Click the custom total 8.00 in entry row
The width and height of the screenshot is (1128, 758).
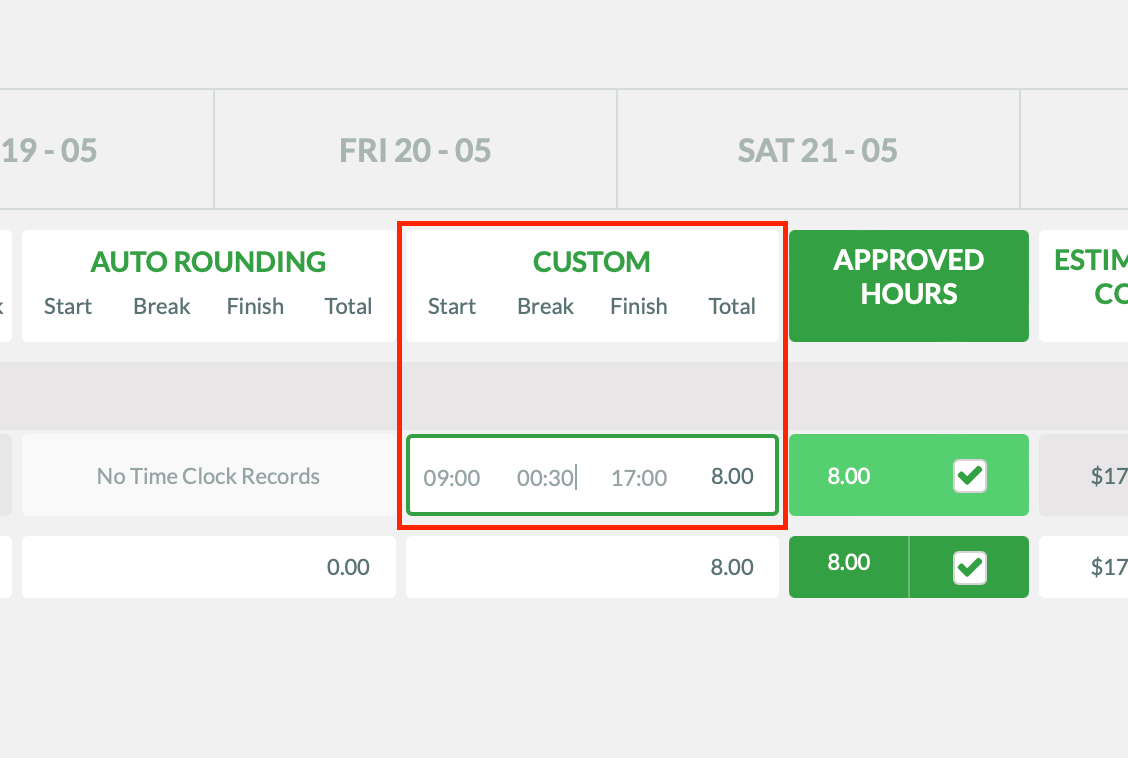coord(732,476)
